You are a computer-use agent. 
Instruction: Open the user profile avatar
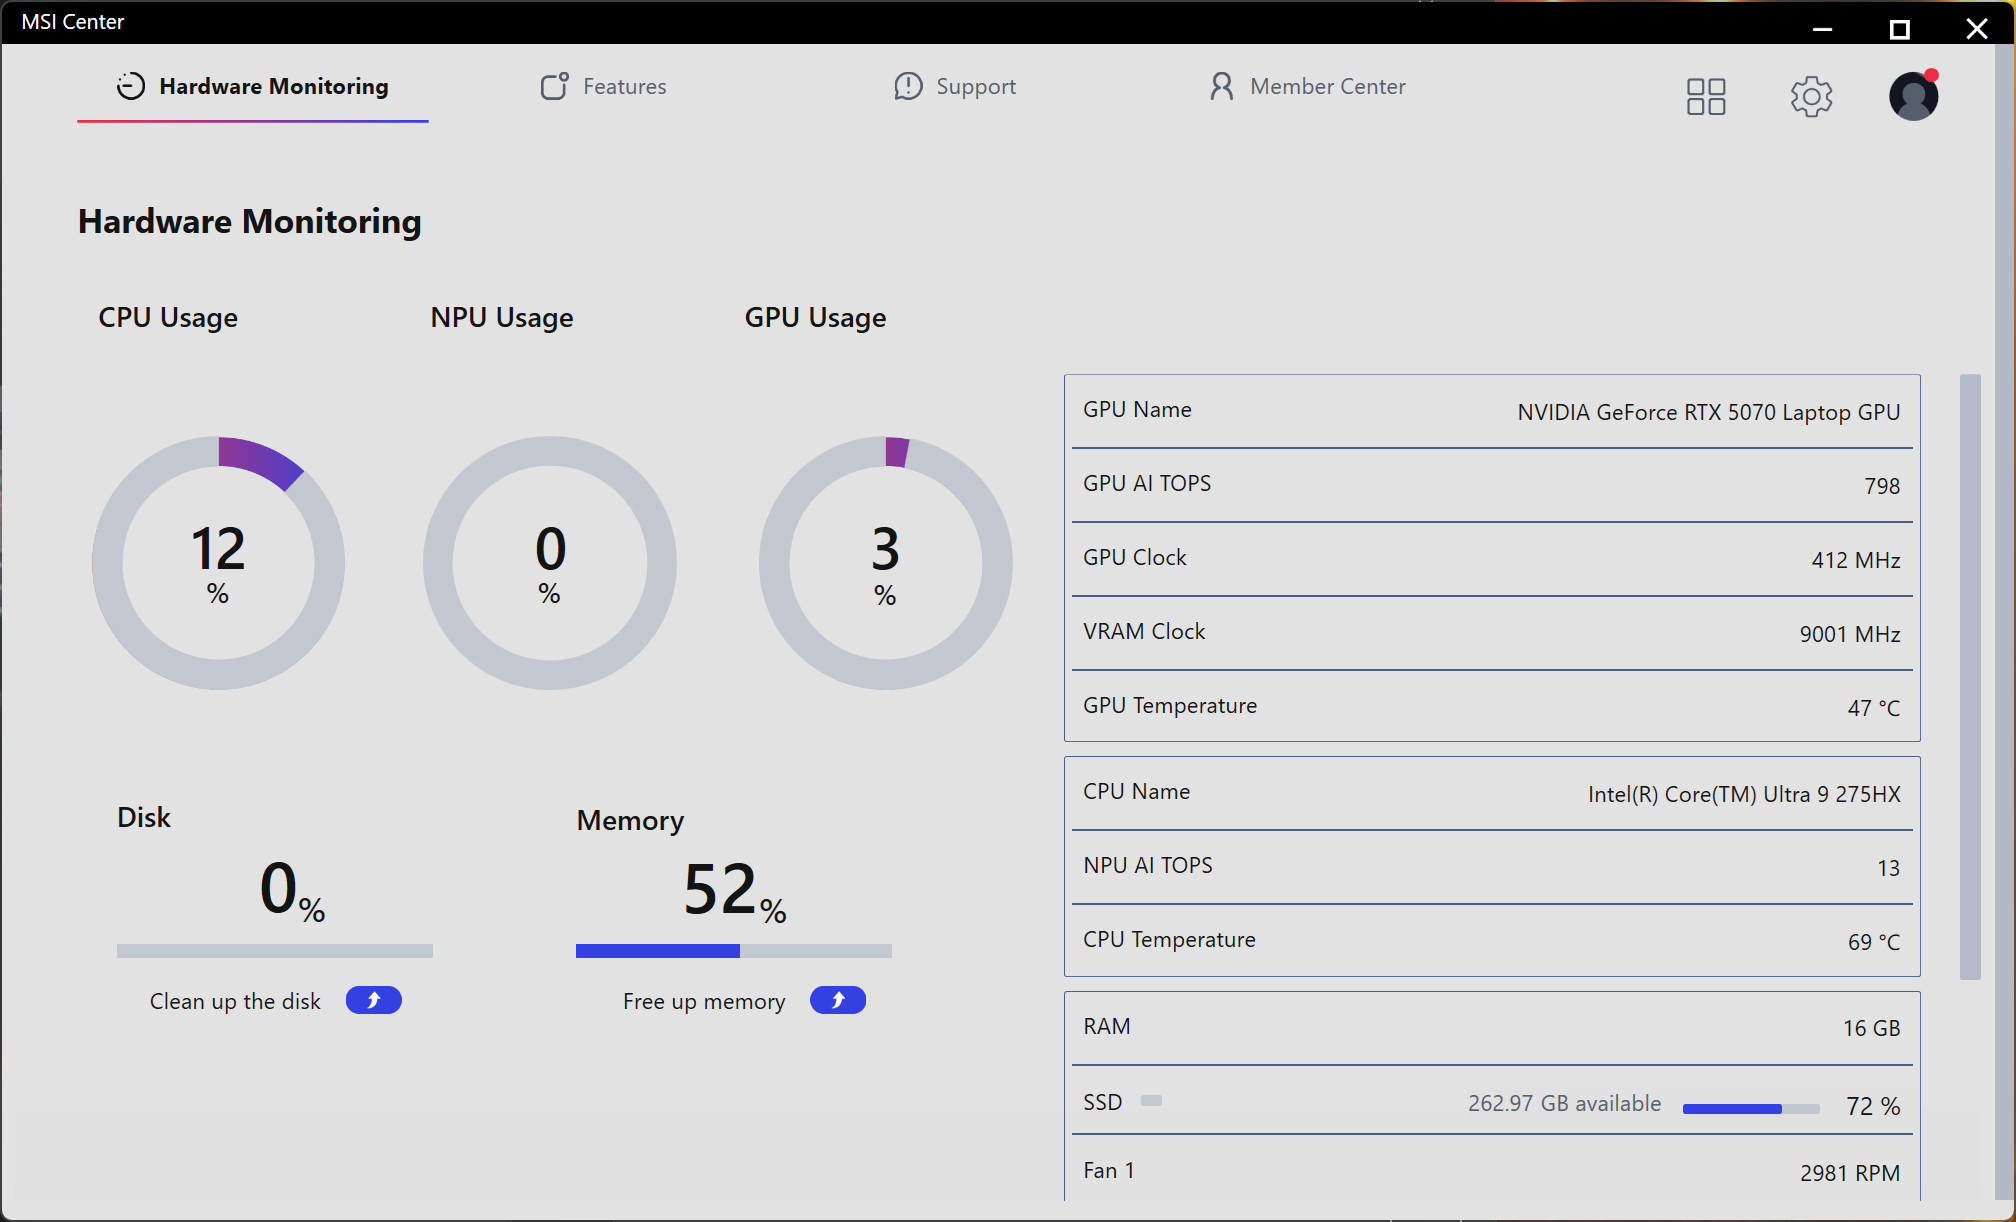1913,96
